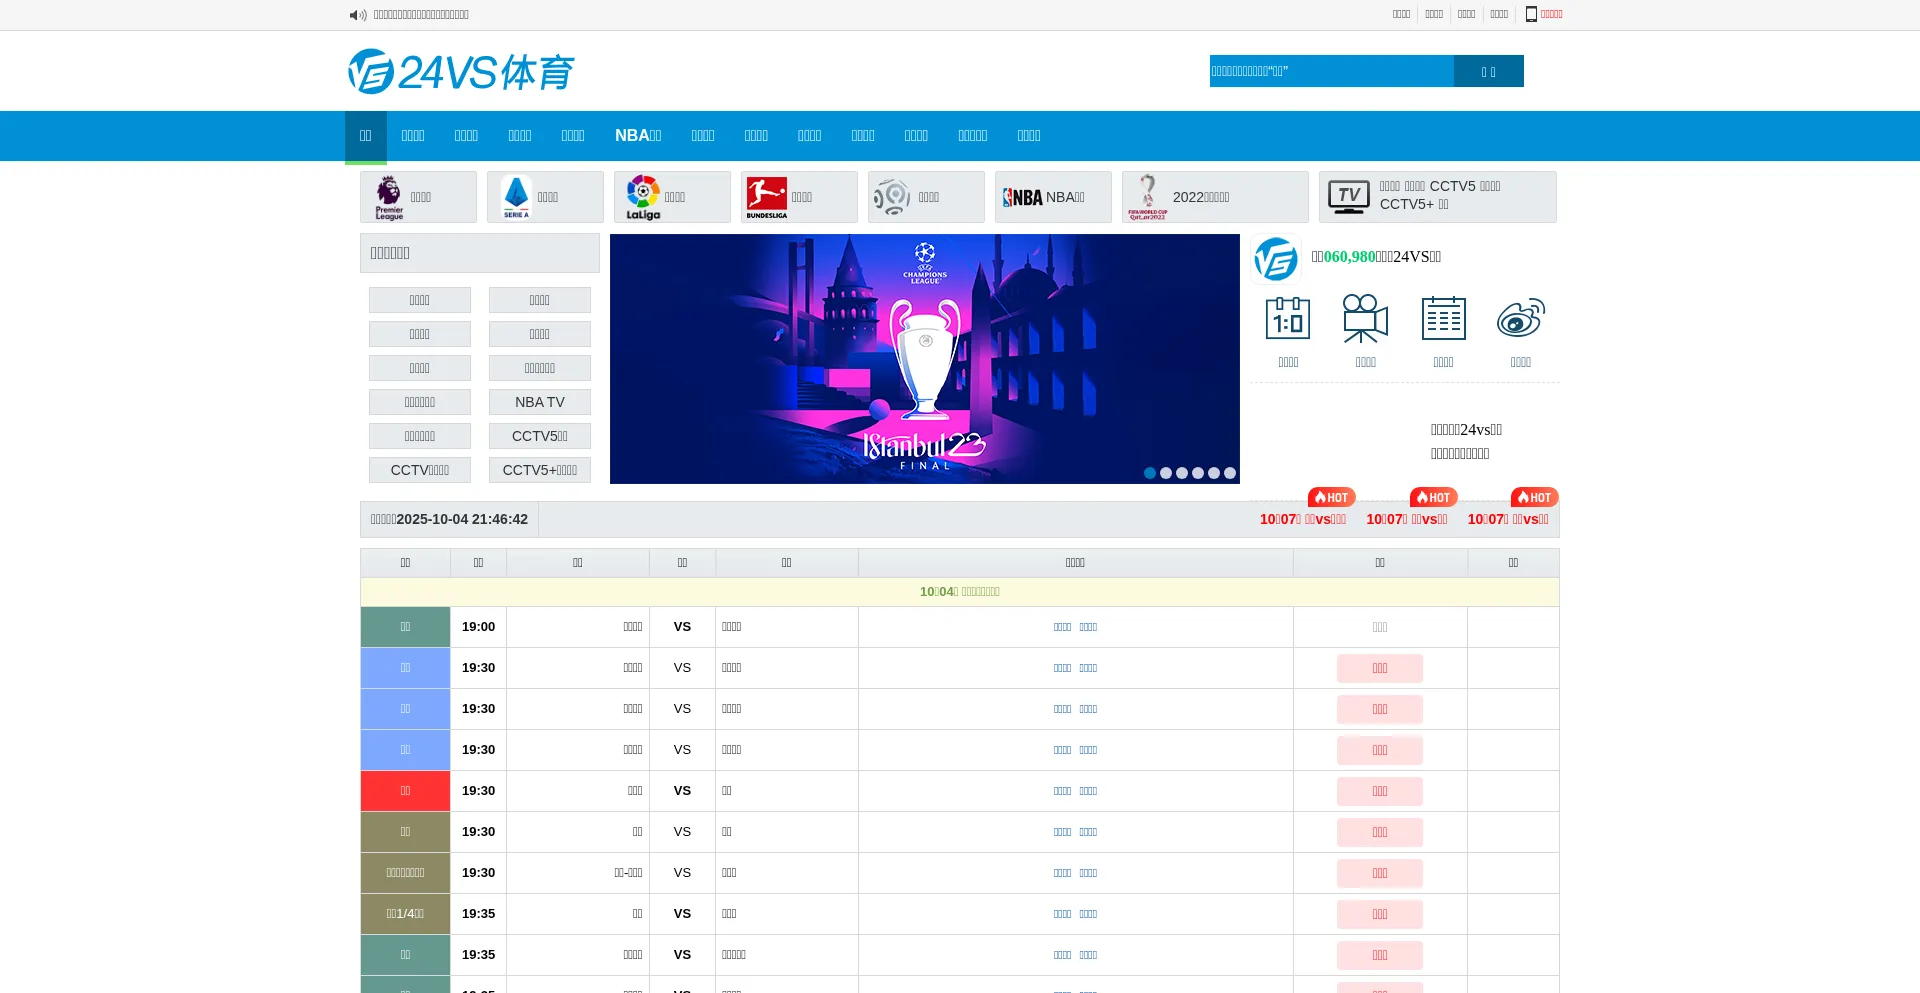Open the video camera icon section
Viewport: 1920px width, 993px height.
1365,319
